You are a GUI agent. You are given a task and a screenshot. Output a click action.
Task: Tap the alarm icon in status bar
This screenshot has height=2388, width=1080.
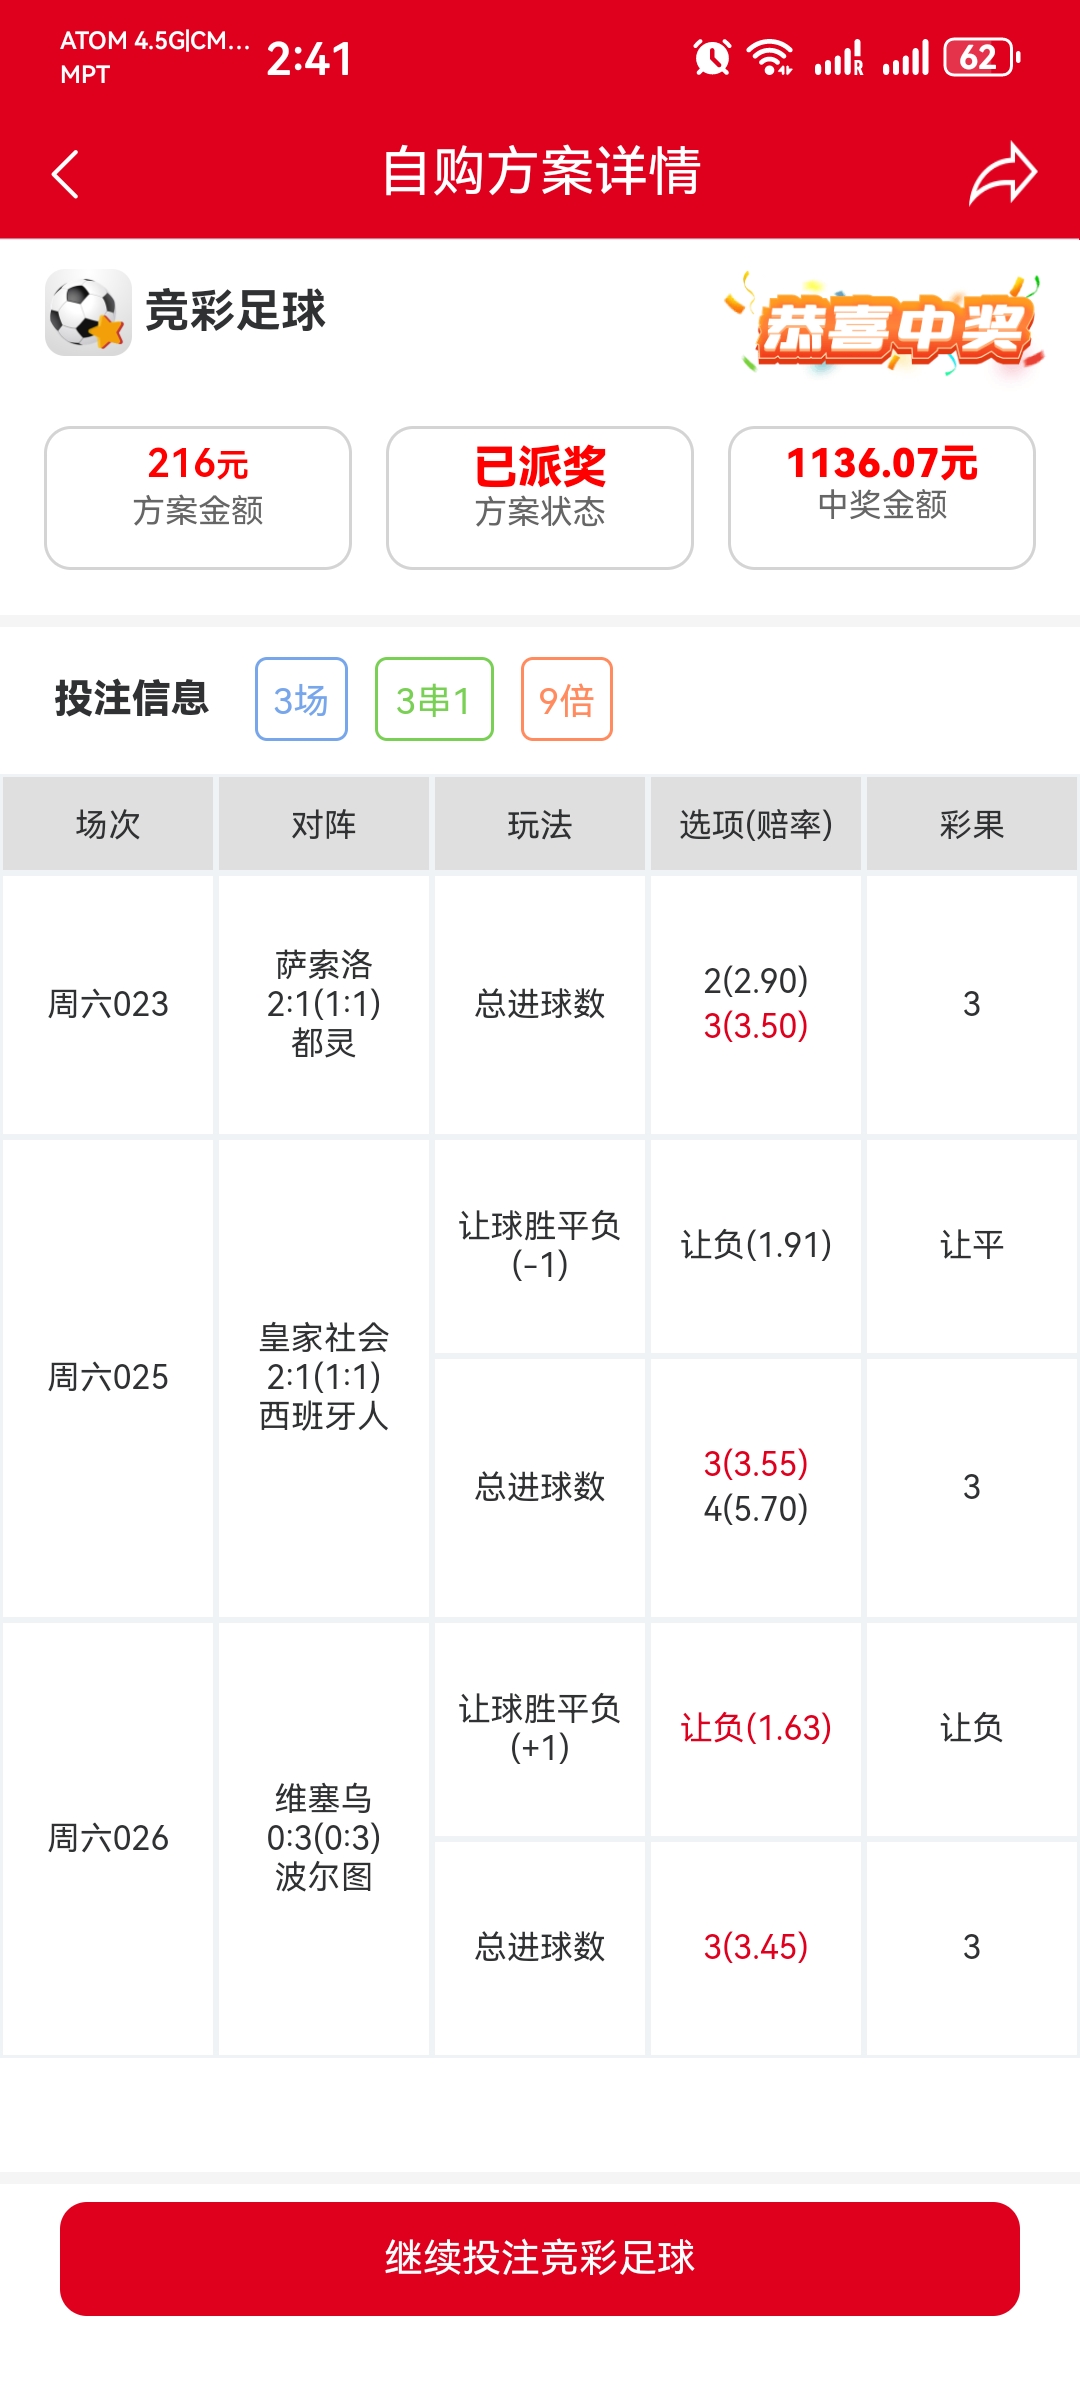712,57
